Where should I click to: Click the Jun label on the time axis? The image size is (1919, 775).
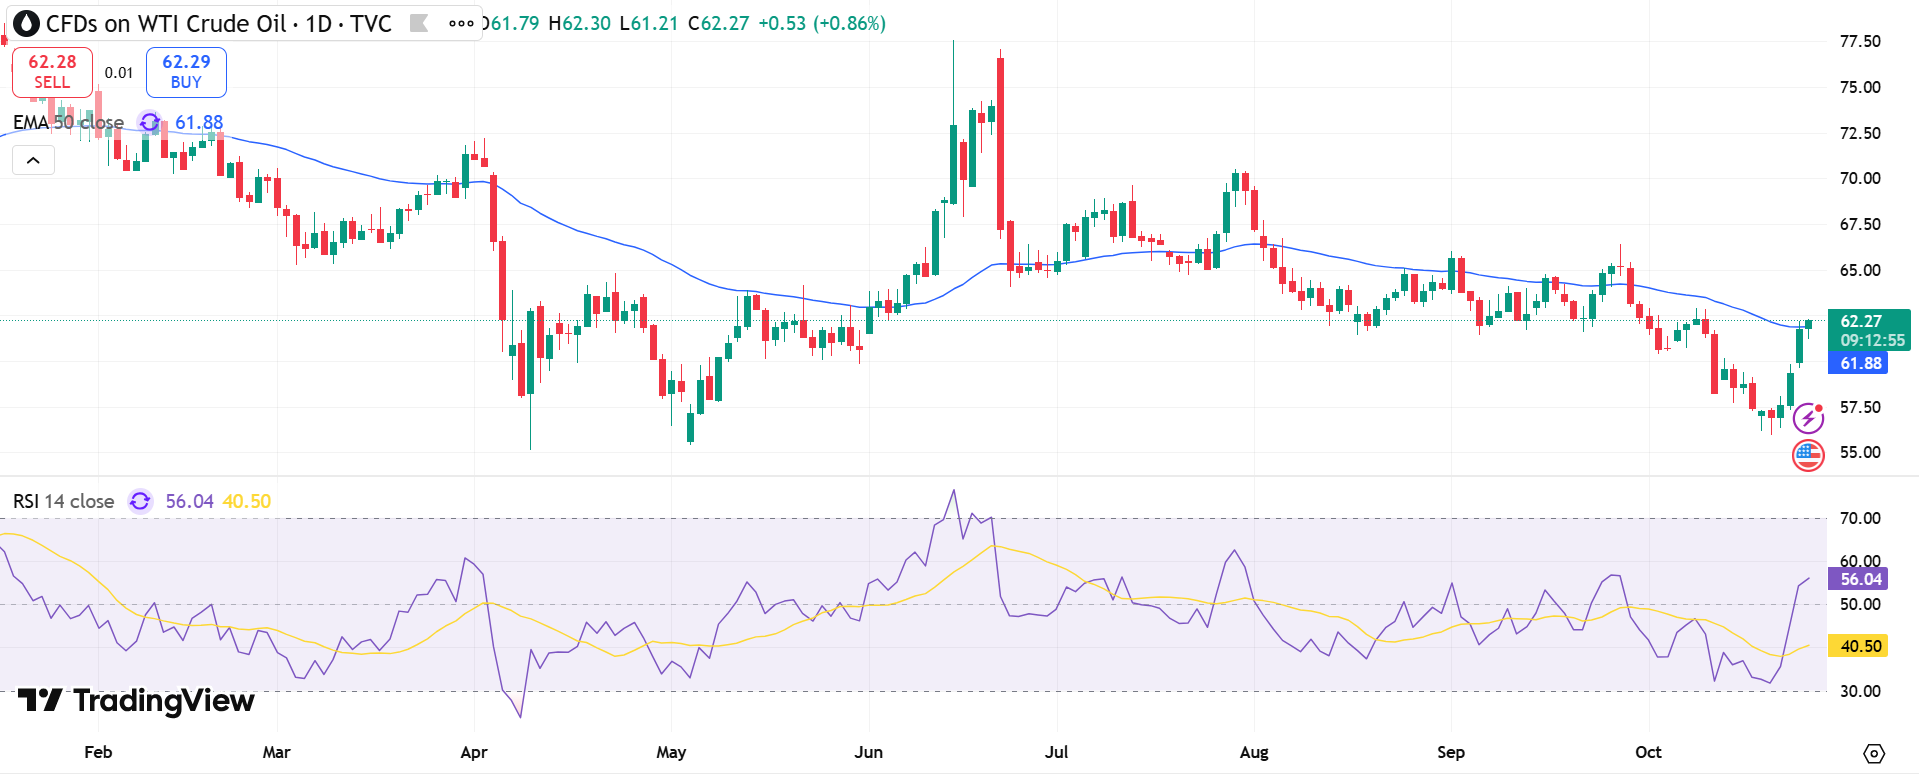click(869, 752)
